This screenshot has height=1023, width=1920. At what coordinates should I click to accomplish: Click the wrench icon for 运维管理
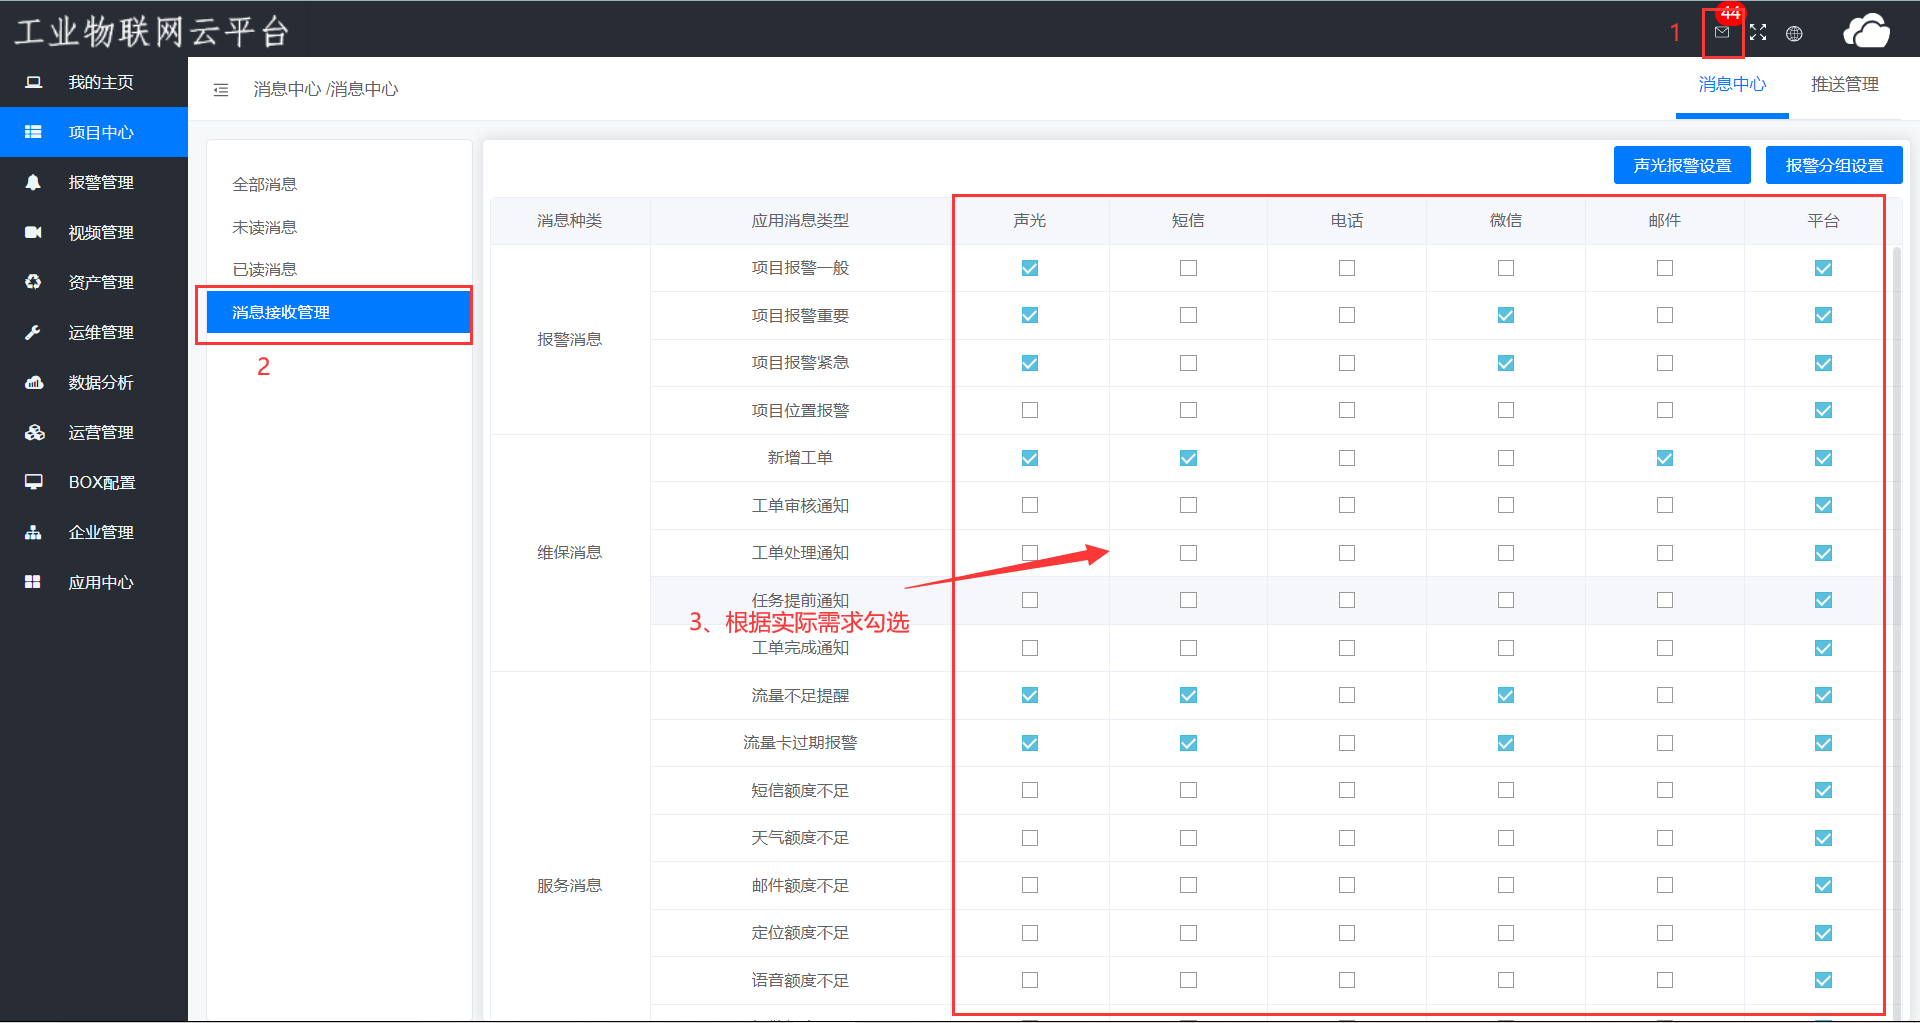(x=33, y=332)
